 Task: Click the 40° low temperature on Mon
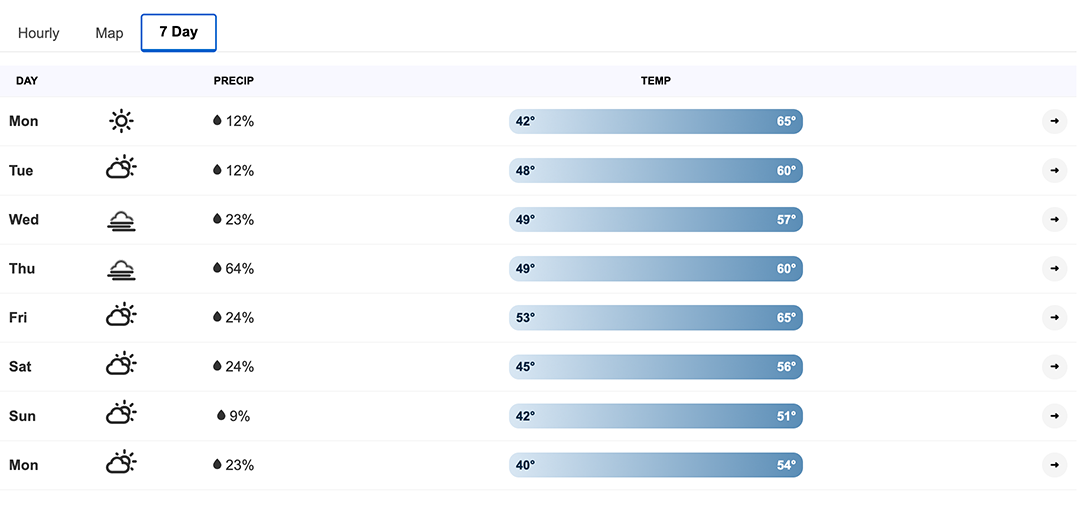[525, 465]
